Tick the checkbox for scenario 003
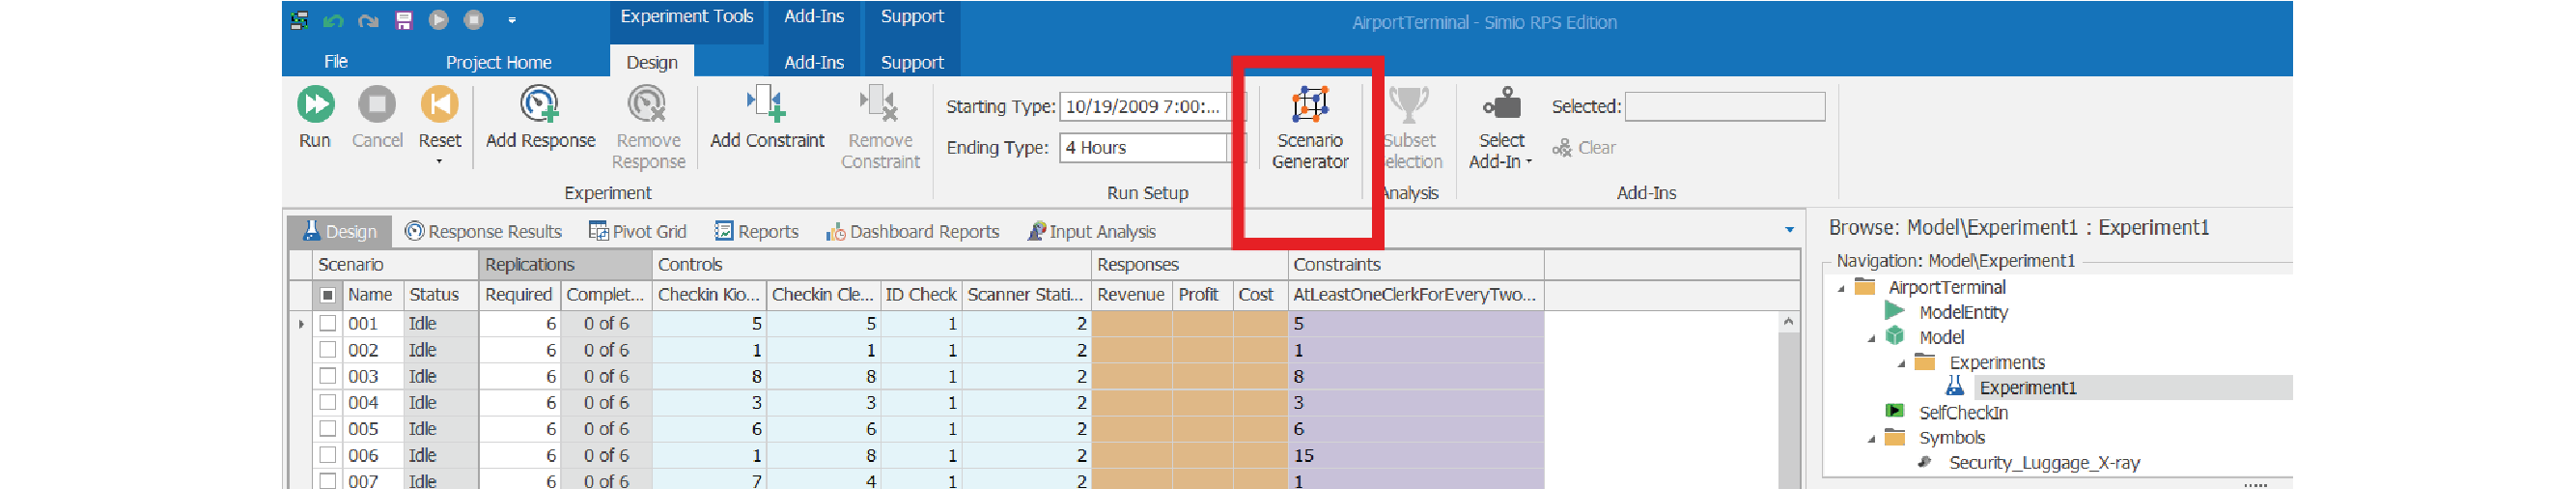Viewport: 2576px width, 489px height. point(327,376)
